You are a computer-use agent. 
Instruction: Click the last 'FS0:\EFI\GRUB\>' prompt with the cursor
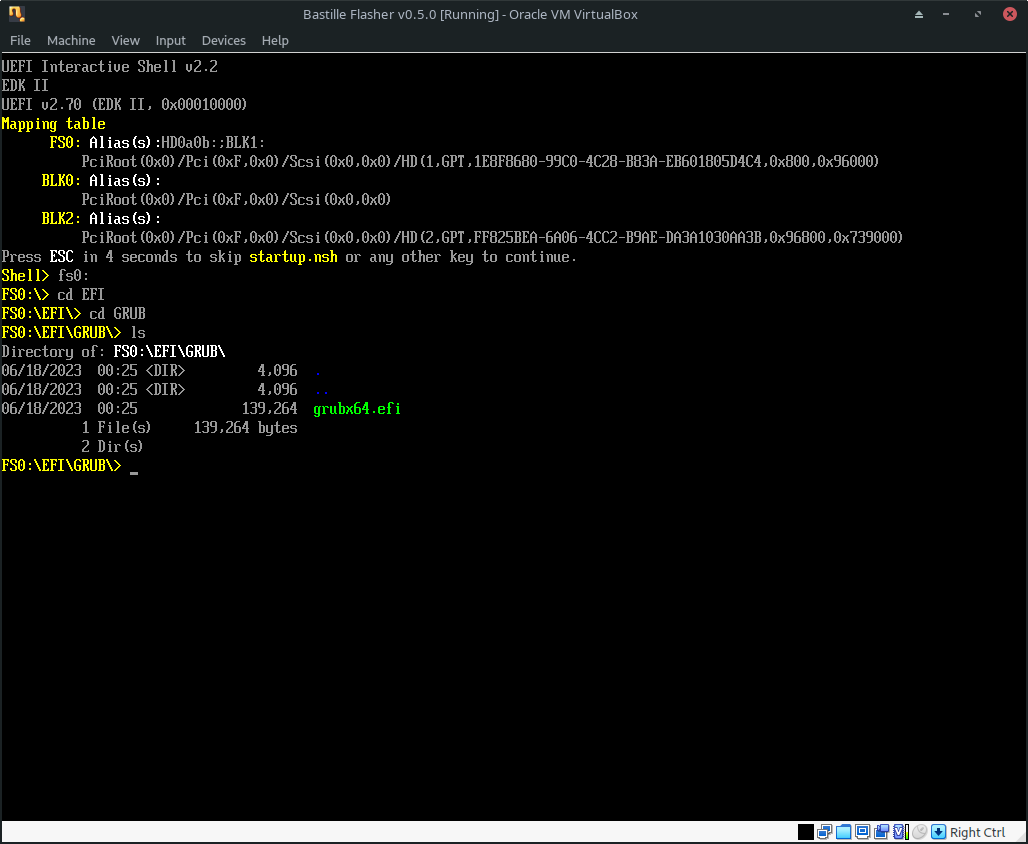pos(61,466)
